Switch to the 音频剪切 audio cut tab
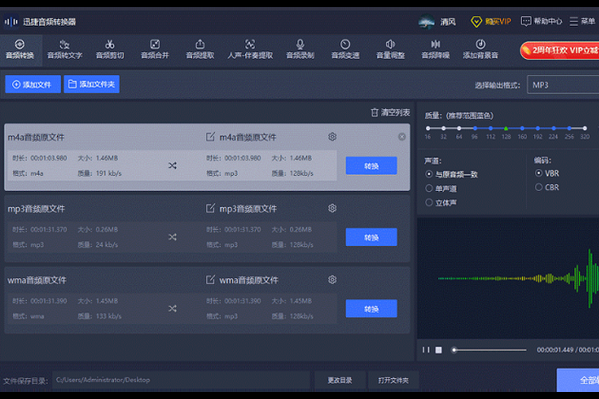Screen dimensions: 599x399 pyautogui.click(x=110, y=50)
